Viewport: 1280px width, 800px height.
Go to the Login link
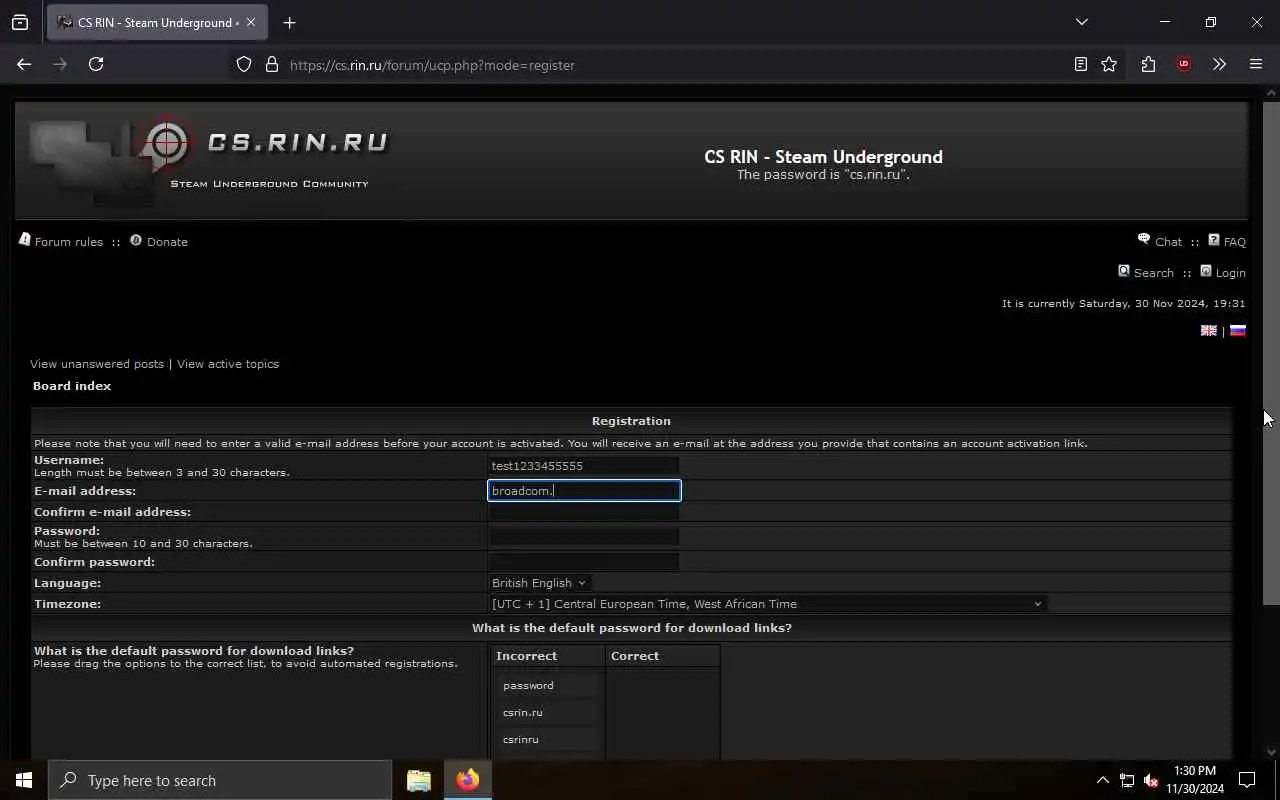click(1230, 273)
